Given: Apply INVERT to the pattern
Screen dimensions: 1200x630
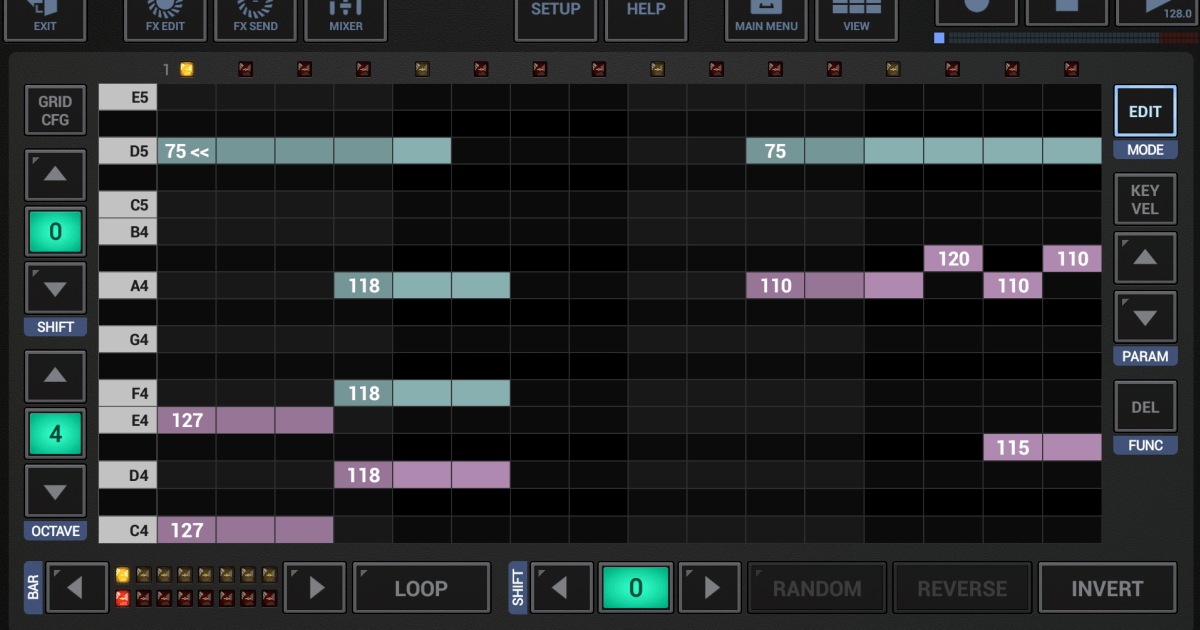Looking at the screenshot, I should coord(1108,588).
